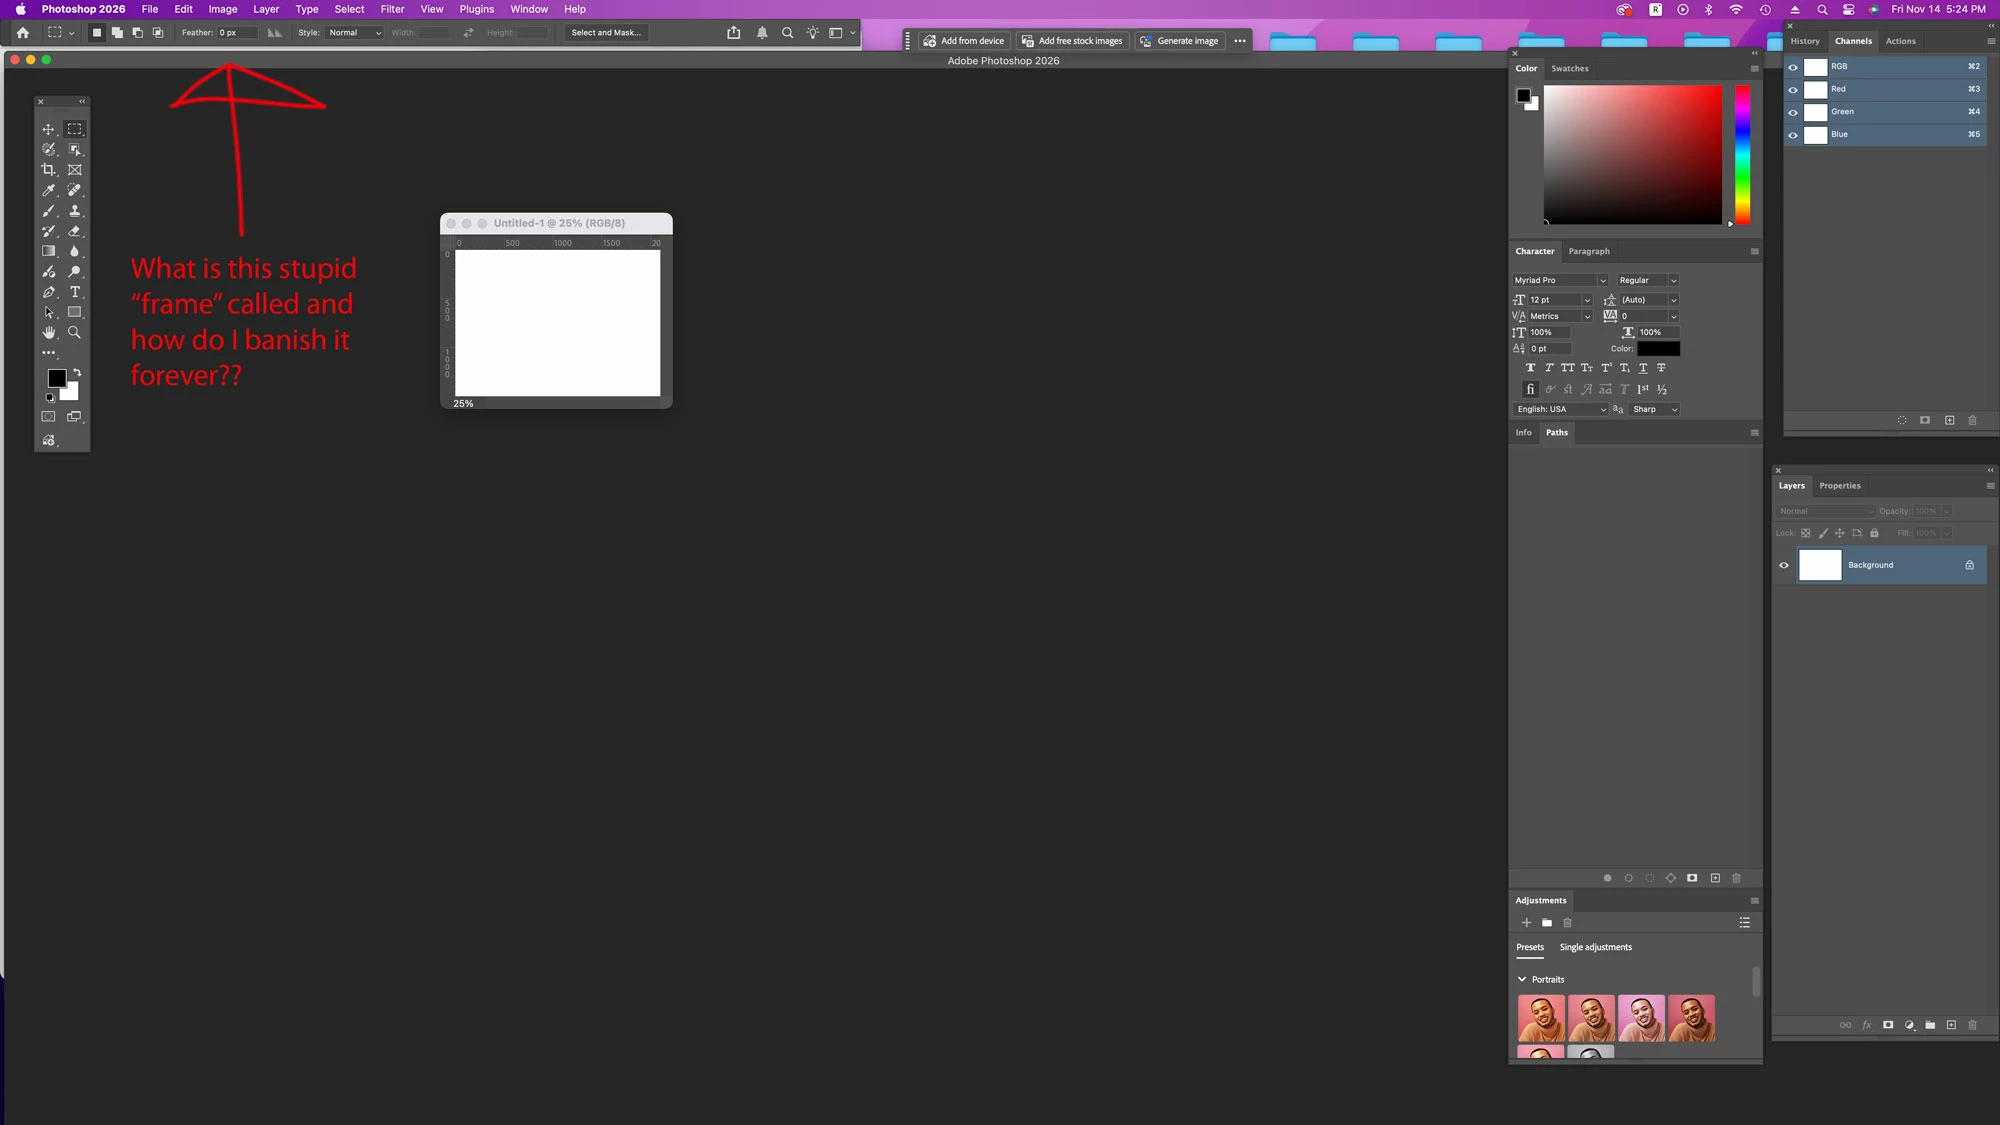Screen dimensions: 2000x1125
Task: Switch to the Swatches tab
Action: point(1569,69)
